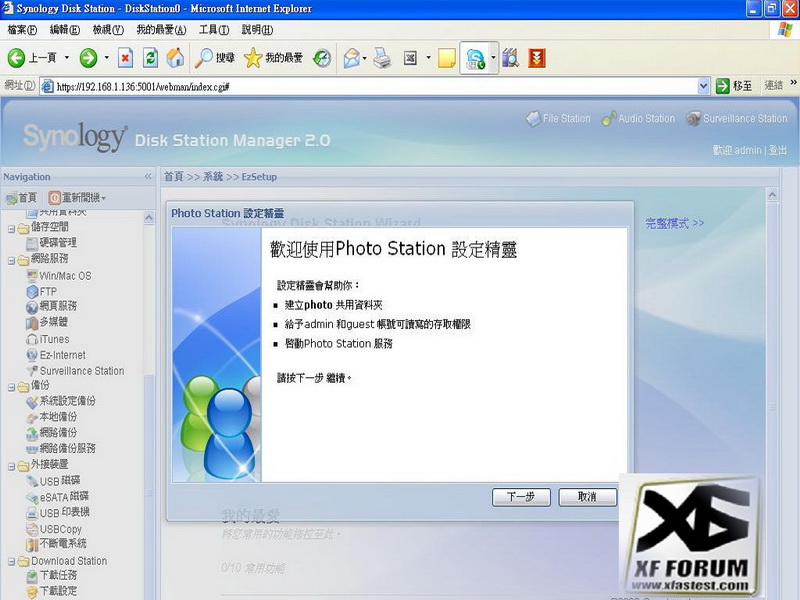Screen dimensions: 800x600
Task: Open USB 印表機 in navigation tree
Action: (58, 513)
